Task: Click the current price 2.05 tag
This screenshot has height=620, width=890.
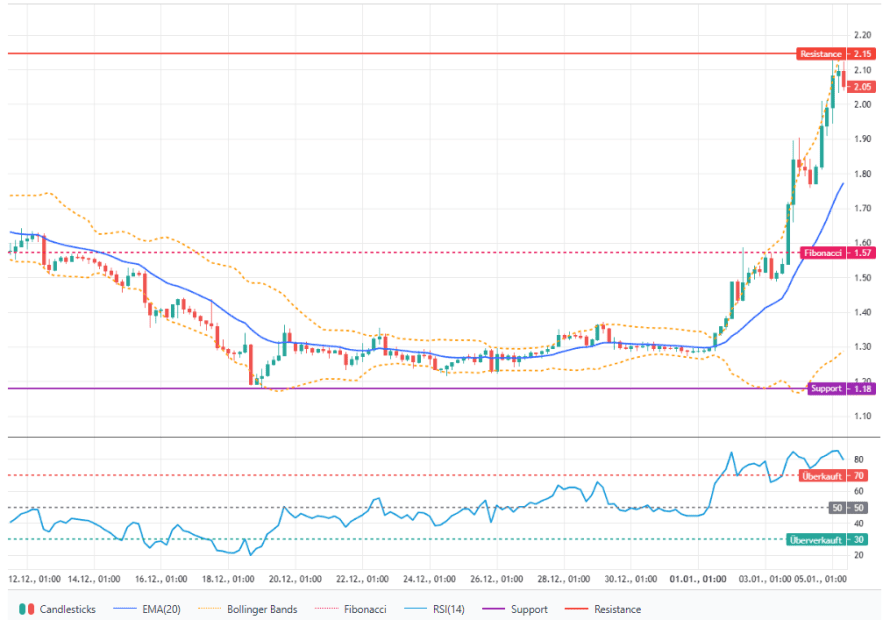Action: (859, 87)
